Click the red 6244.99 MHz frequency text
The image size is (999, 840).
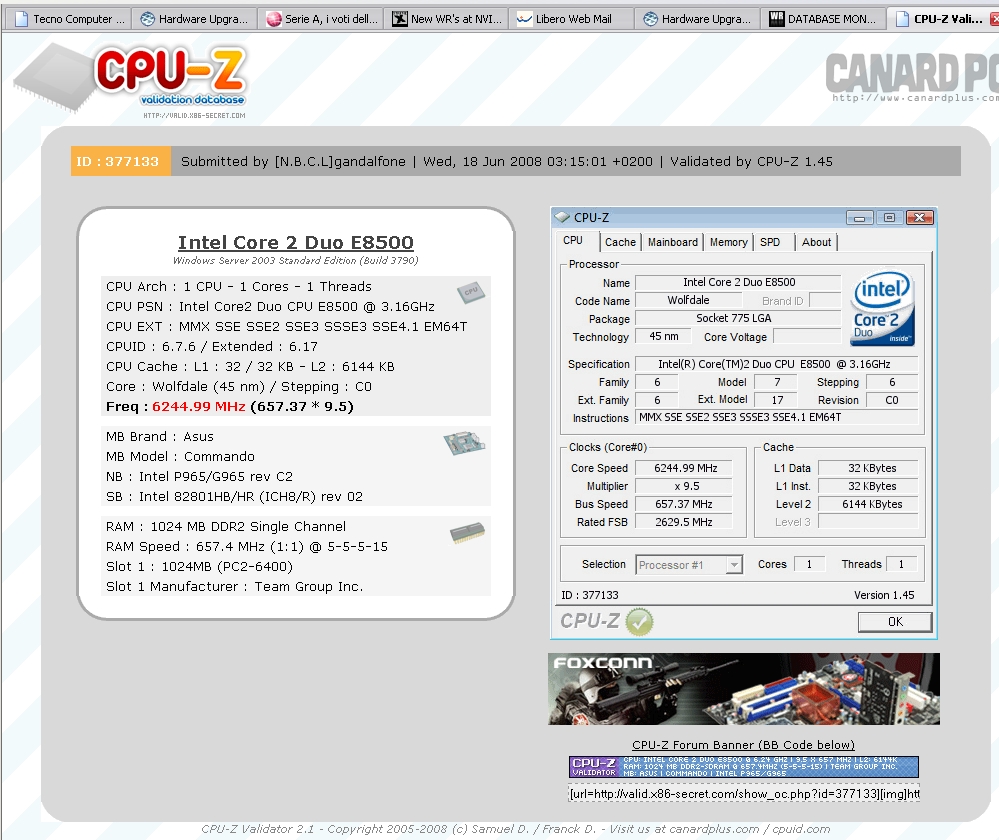[198, 407]
